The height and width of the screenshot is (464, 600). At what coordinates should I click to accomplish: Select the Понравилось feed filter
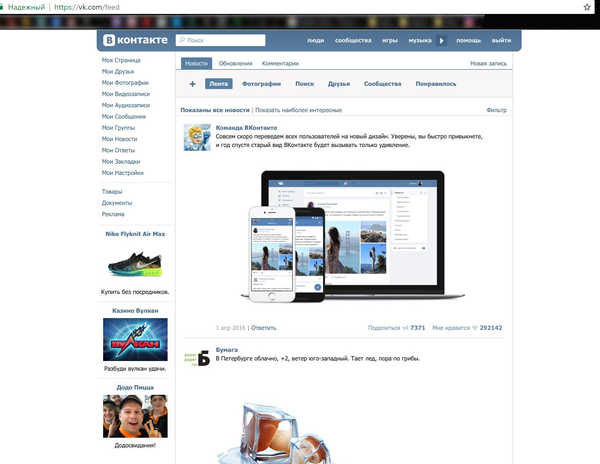[436, 84]
